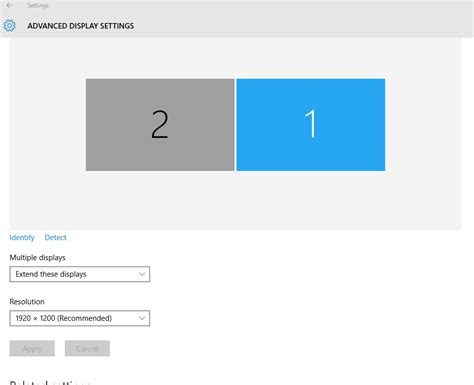Click the Multiple displays label

tap(37, 258)
